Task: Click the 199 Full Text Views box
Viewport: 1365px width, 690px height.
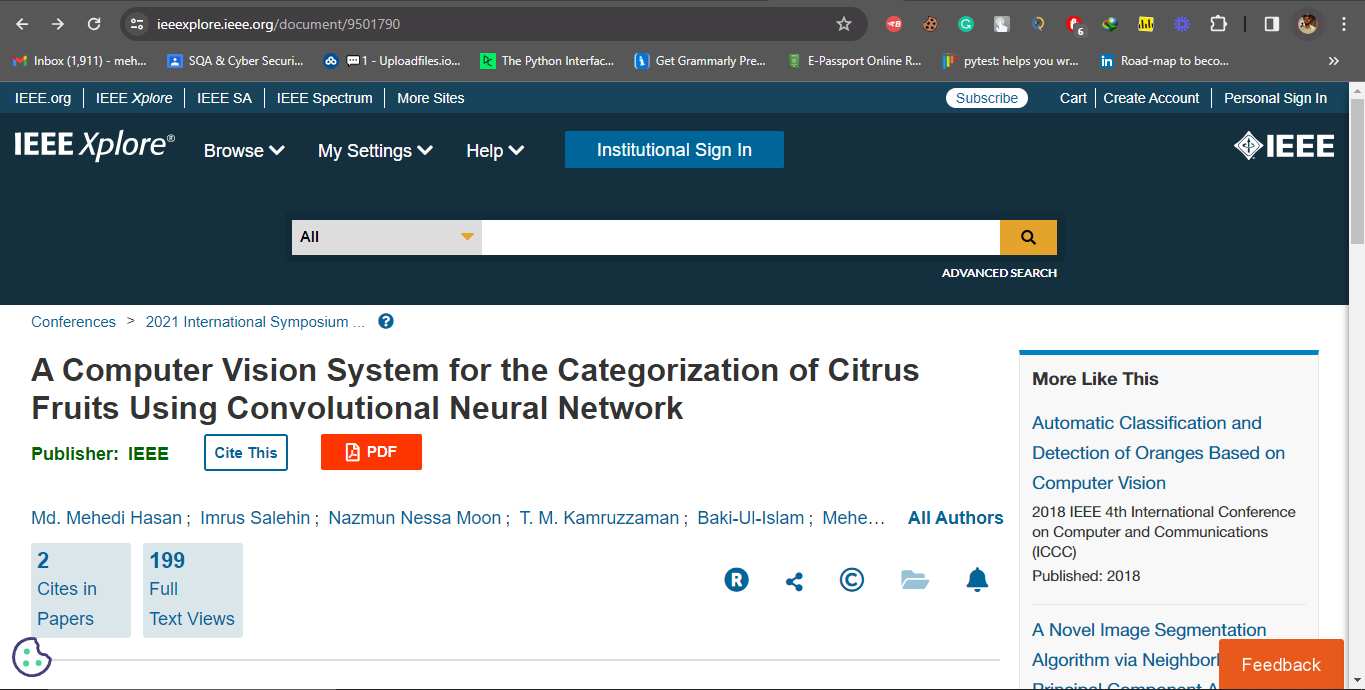Action: tap(193, 590)
